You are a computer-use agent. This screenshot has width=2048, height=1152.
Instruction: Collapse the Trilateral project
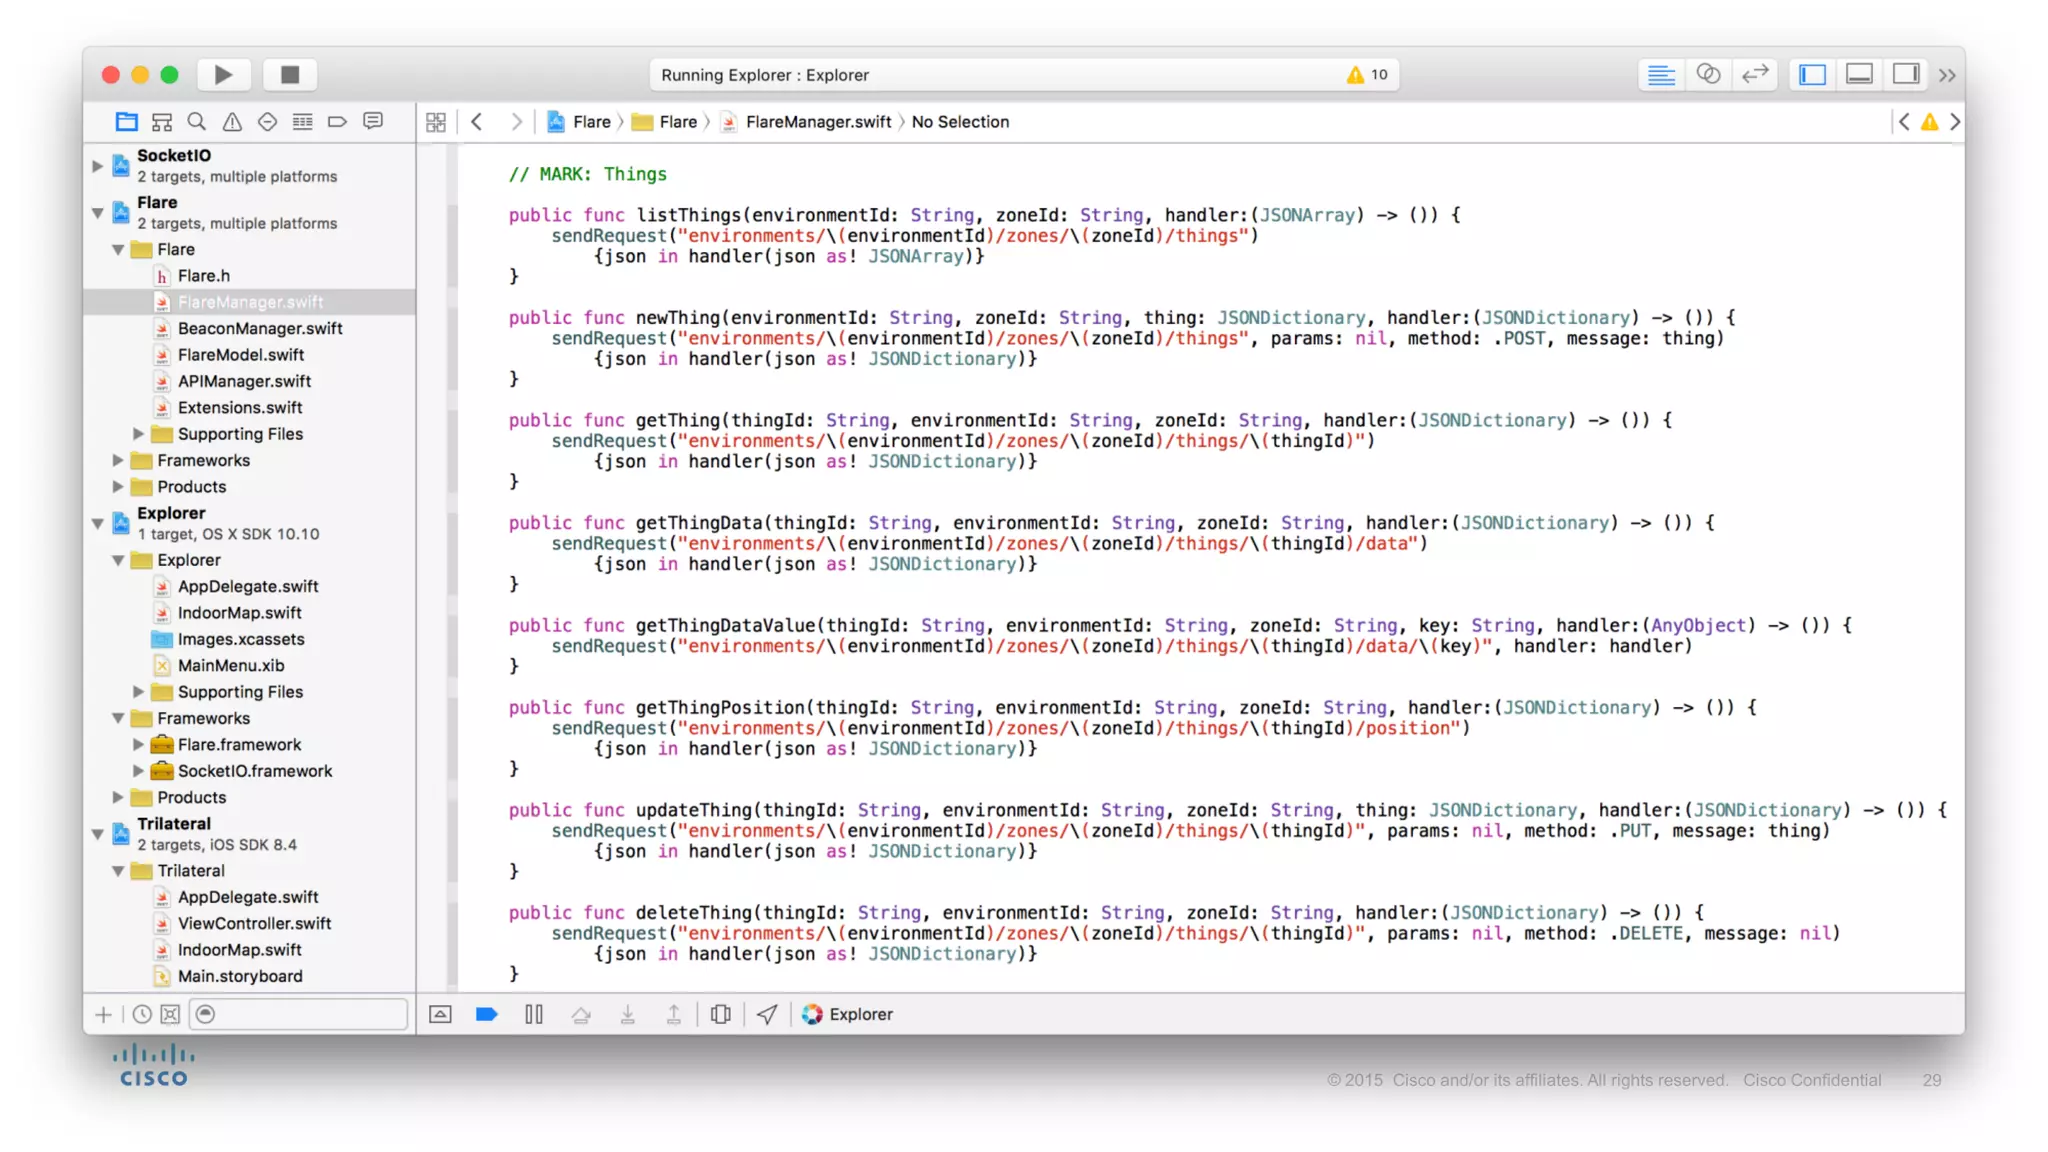click(98, 833)
